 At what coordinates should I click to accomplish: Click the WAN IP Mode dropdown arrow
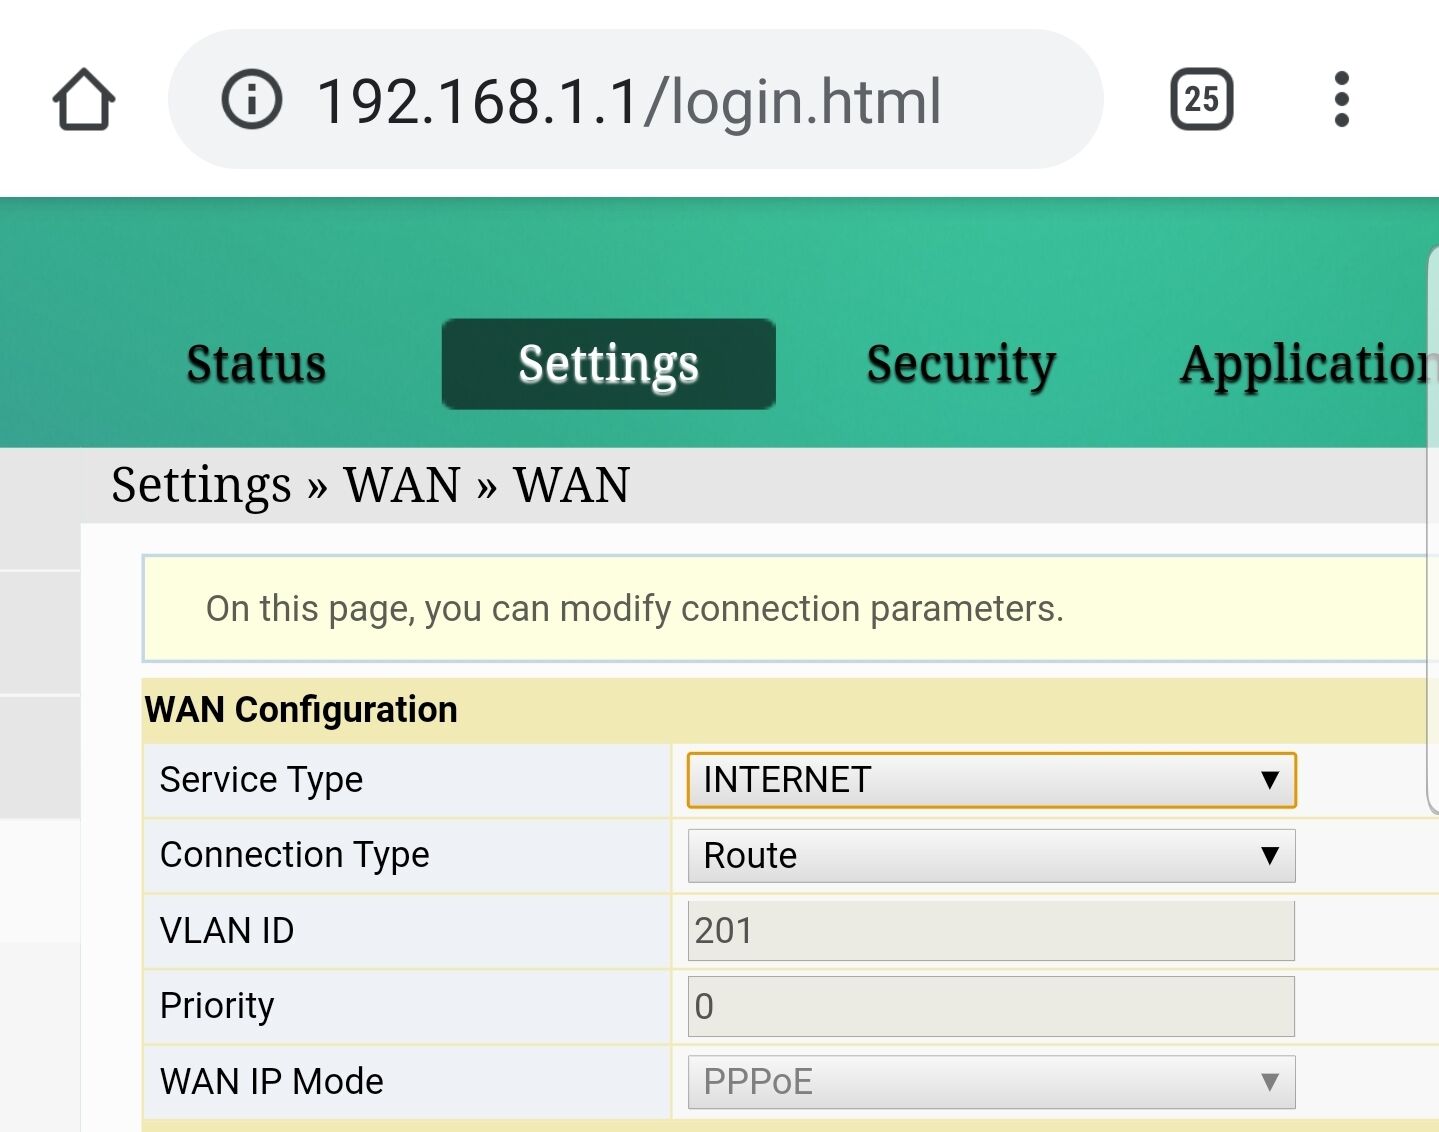pos(1270,1082)
